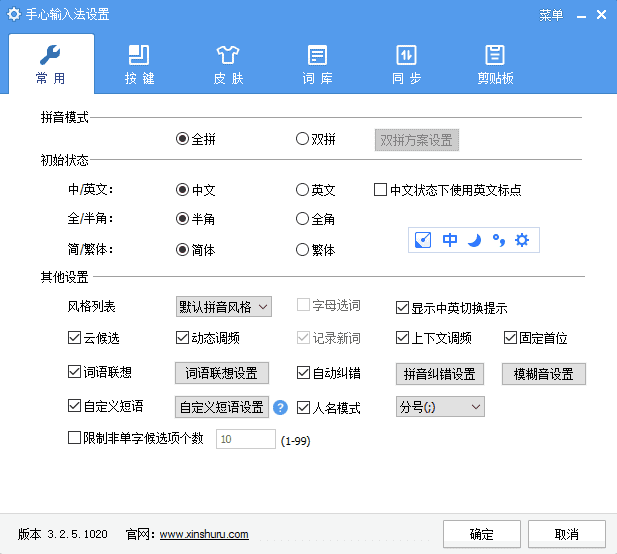Enable 限制非单字候选项个数 checkbox
617x554 pixels.
pyautogui.click(x=75, y=438)
